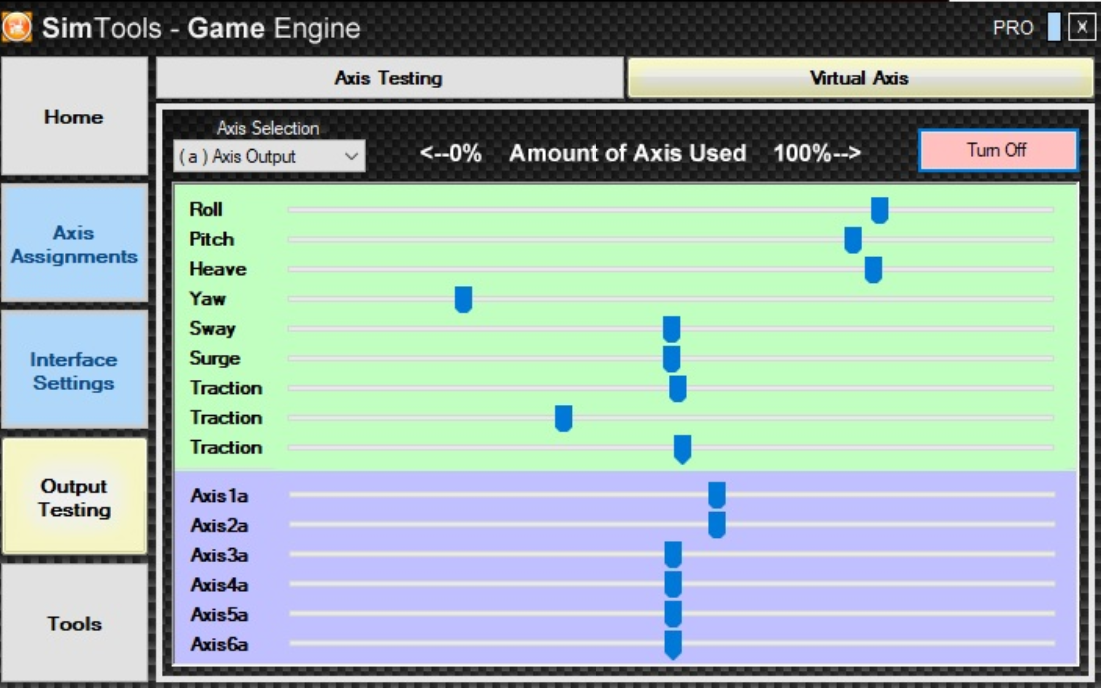This screenshot has height=688, width=1101.
Task: Click the PRO label in title bar
Action: coord(1013,28)
